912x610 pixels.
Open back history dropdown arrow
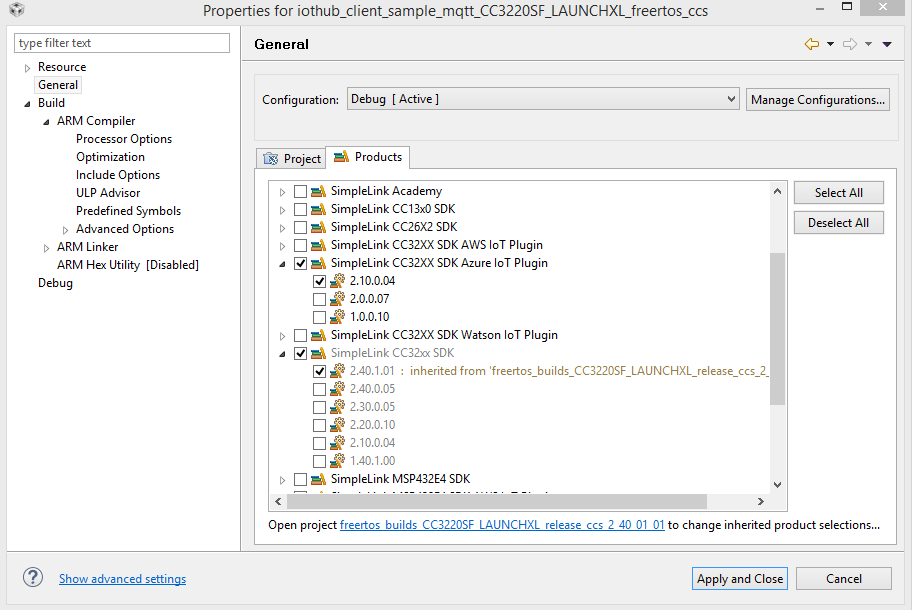pos(831,44)
